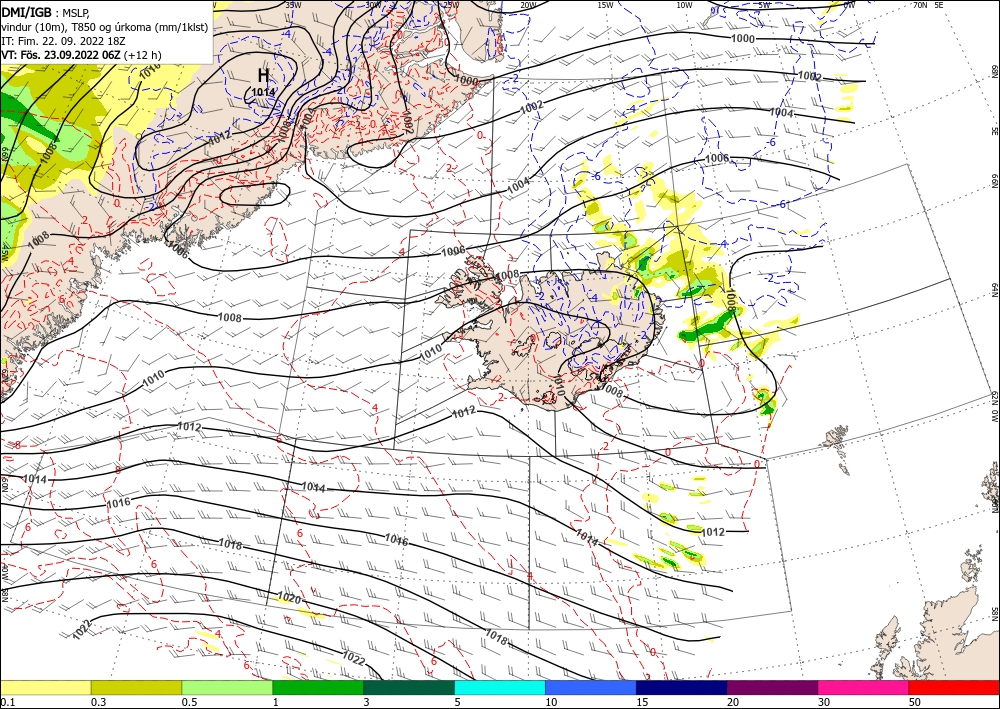Click the "20W" longitude label at top
The height and width of the screenshot is (709, 1000).
527,4
